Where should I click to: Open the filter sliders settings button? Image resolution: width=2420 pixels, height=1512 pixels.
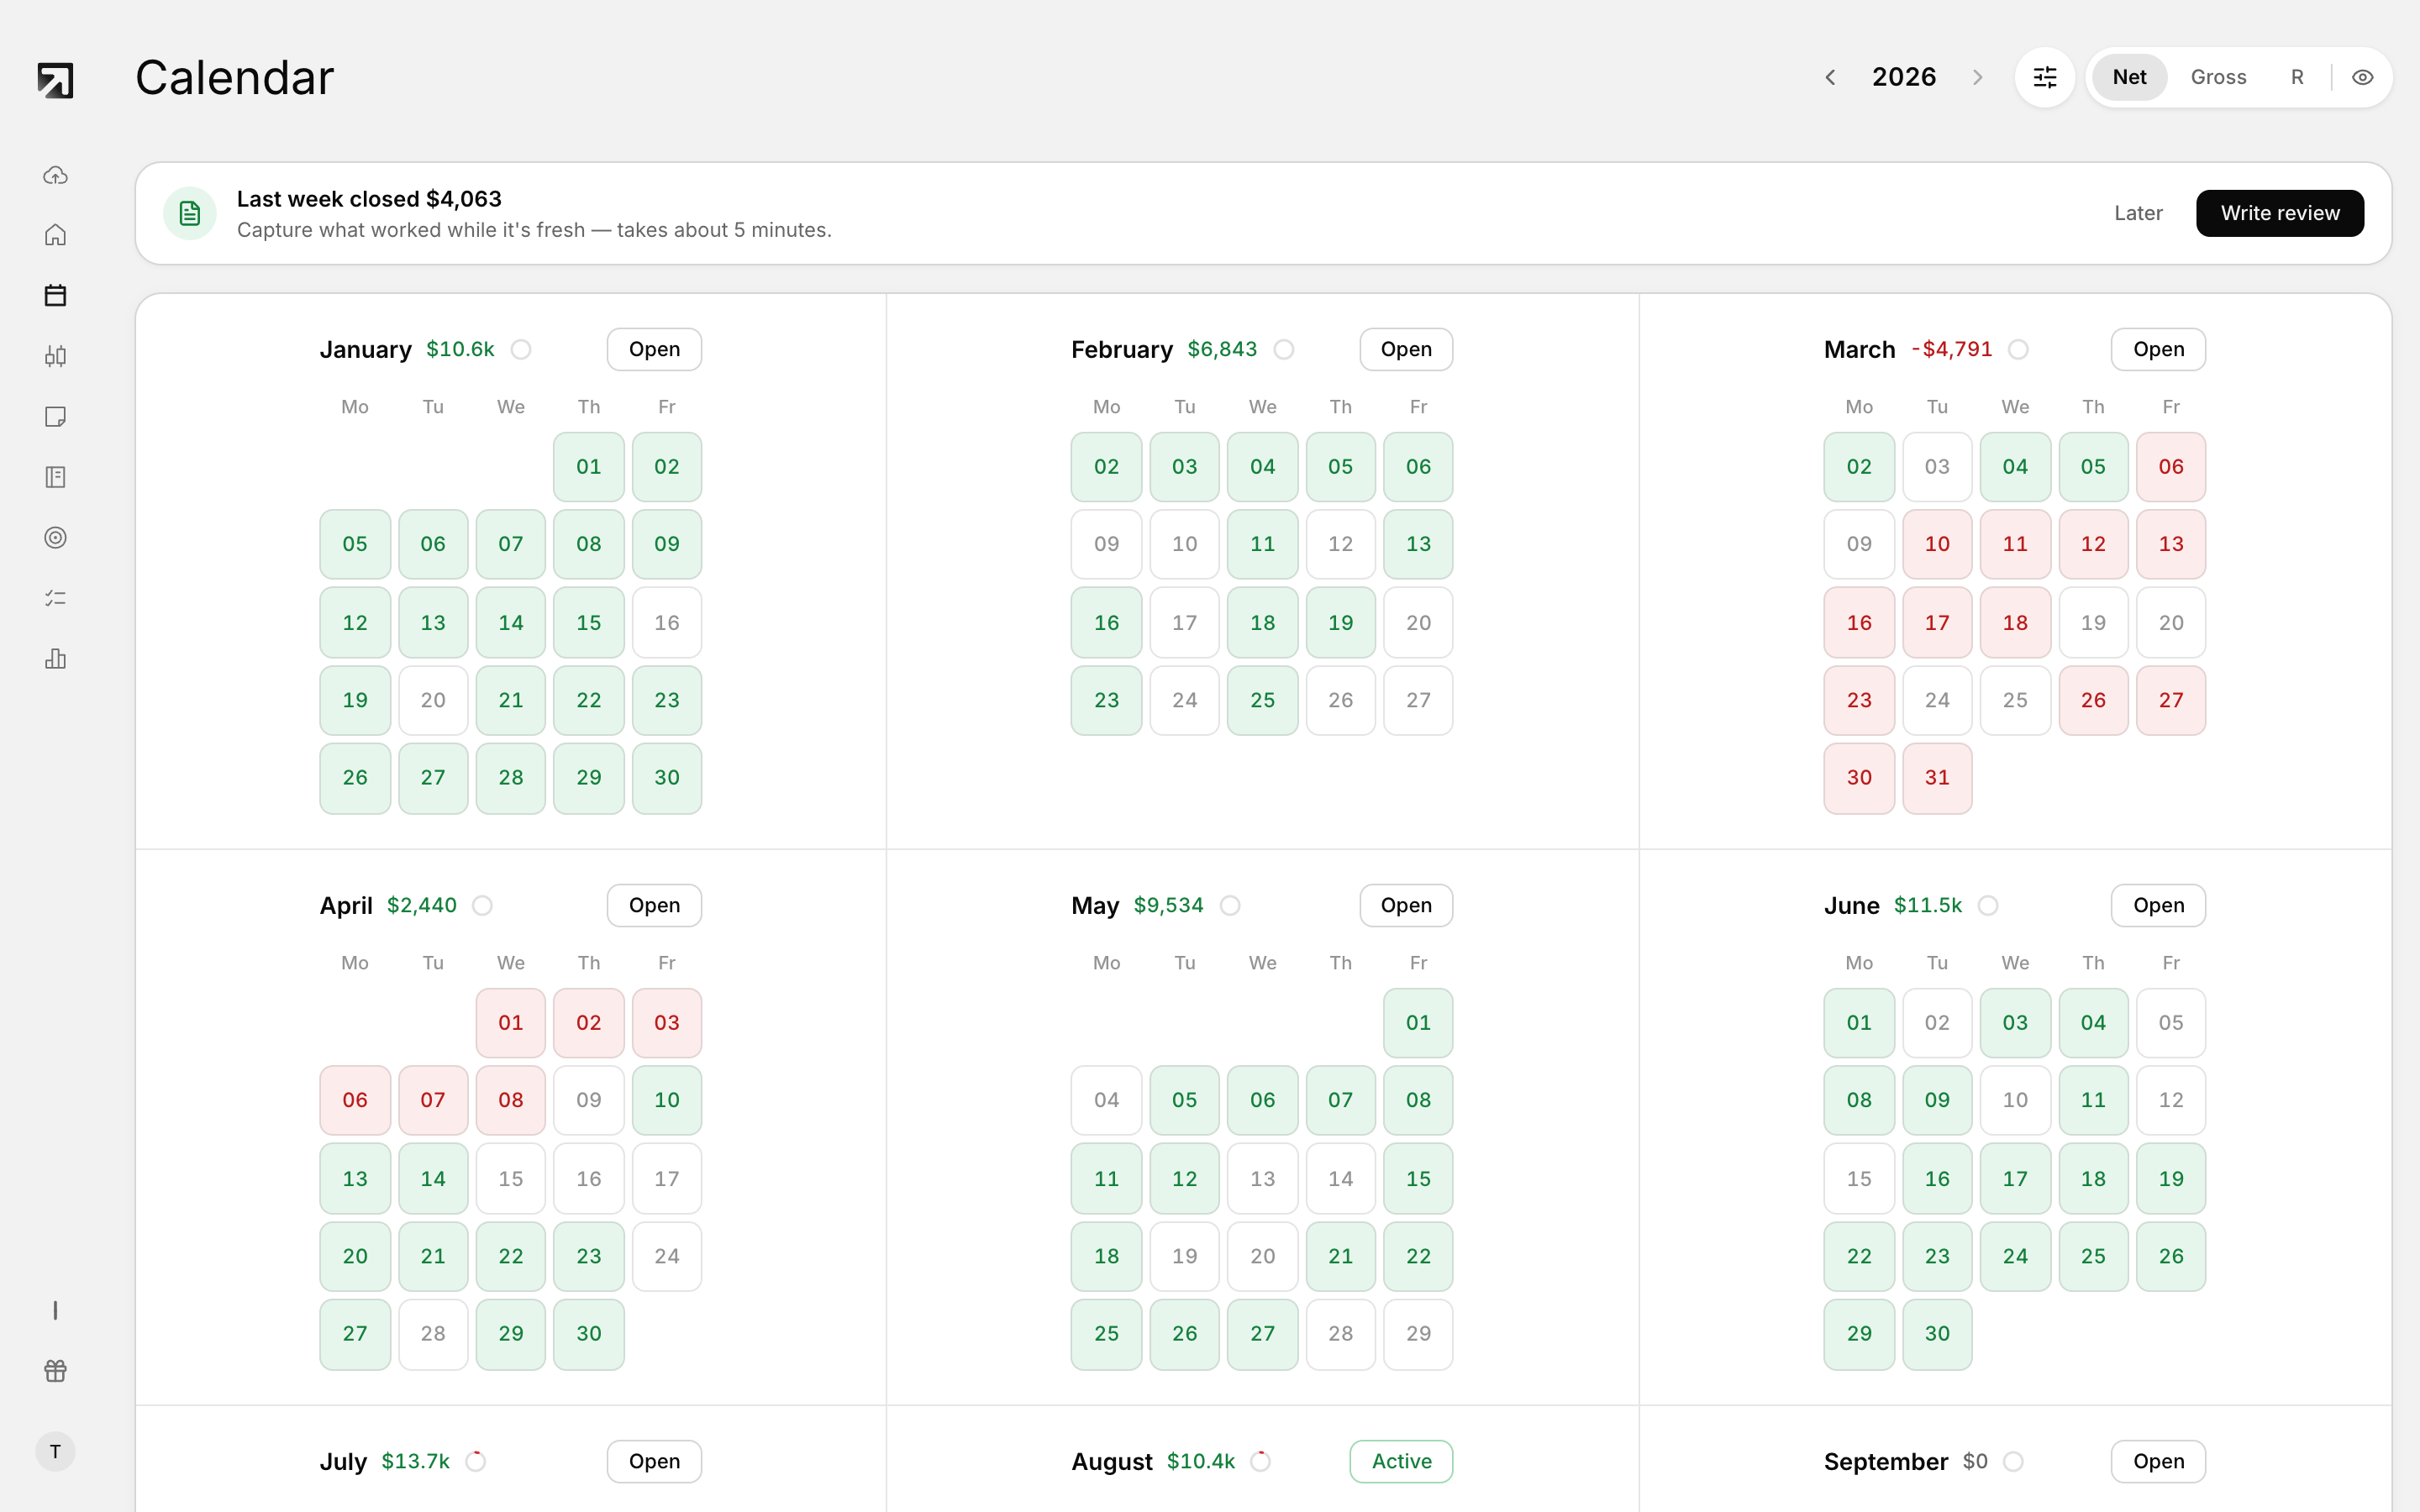(2045, 77)
